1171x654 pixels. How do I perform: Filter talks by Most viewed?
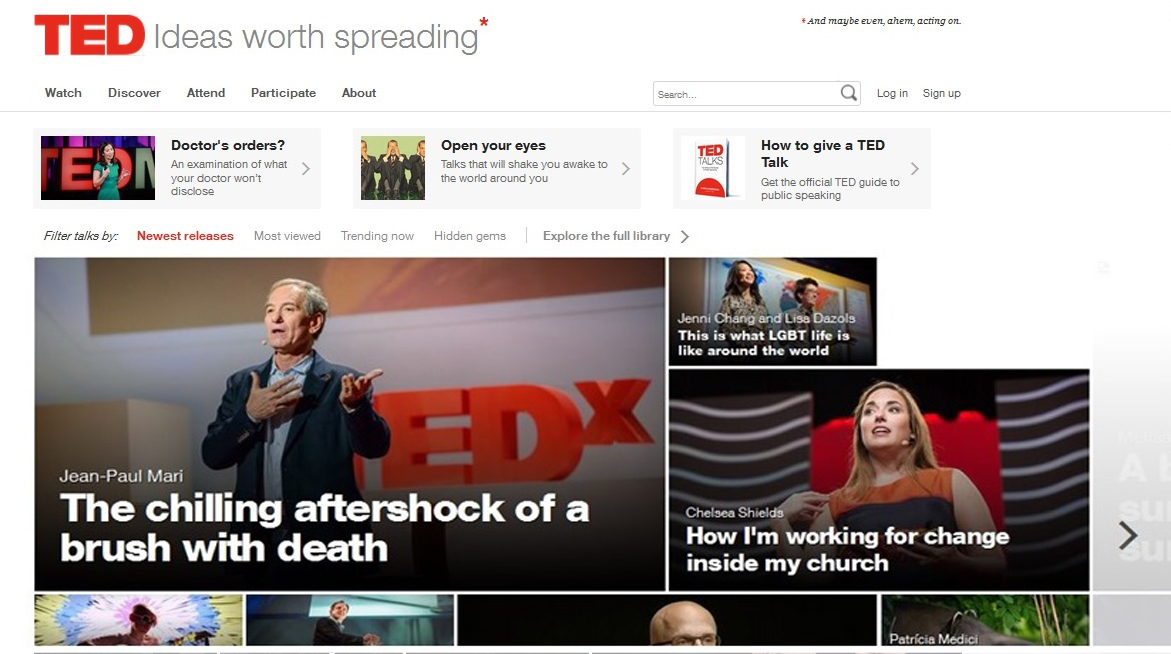click(288, 236)
